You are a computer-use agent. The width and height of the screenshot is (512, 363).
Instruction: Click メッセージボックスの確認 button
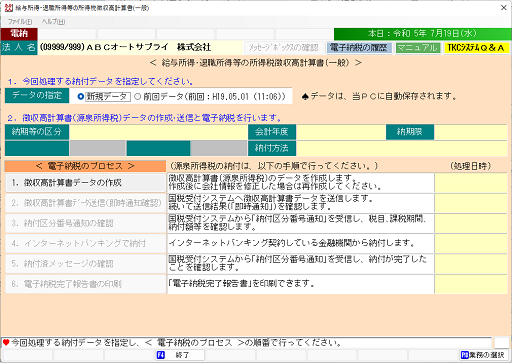(x=284, y=48)
